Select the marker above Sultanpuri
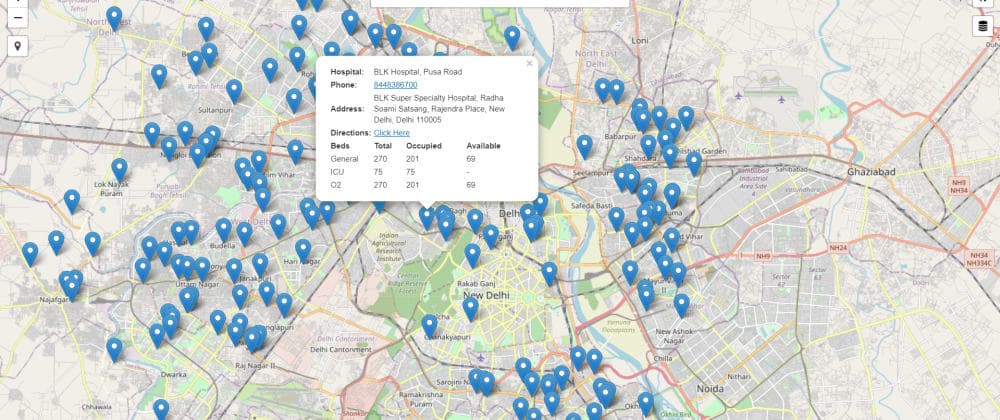The height and width of the screenshot is (420, 1000). (234, 90)
